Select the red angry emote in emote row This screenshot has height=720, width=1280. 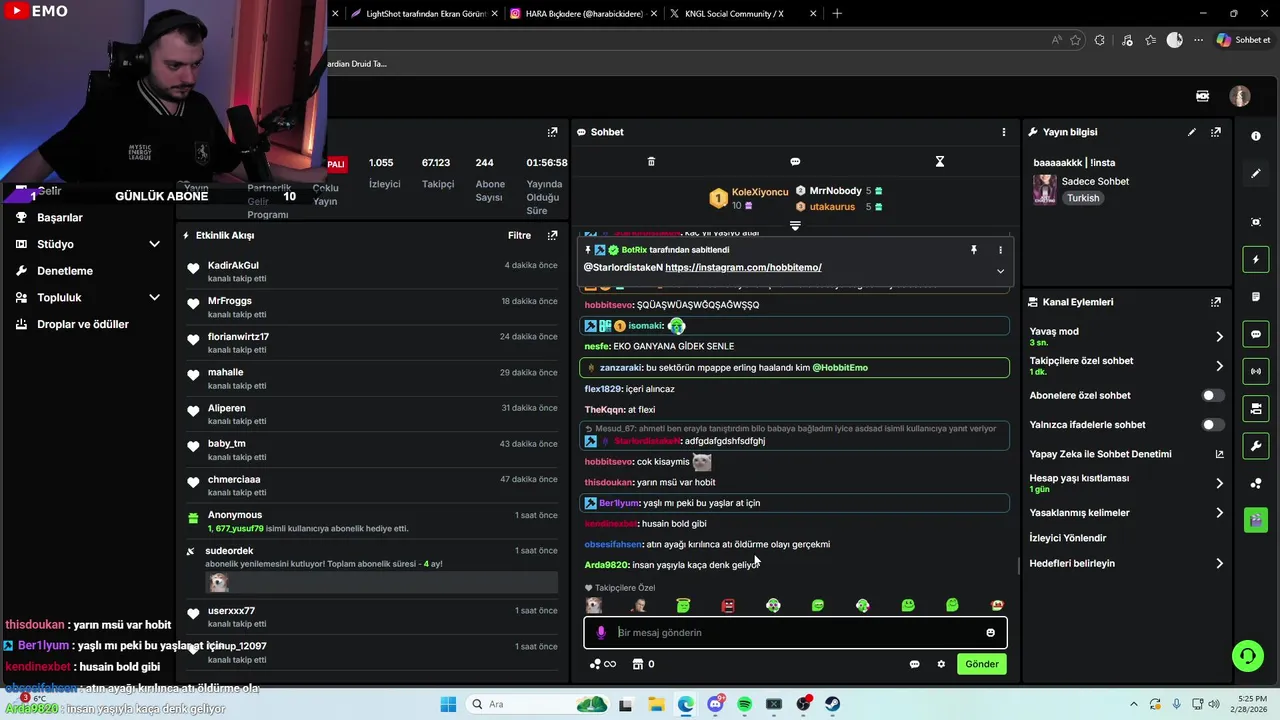pos(728,606)
